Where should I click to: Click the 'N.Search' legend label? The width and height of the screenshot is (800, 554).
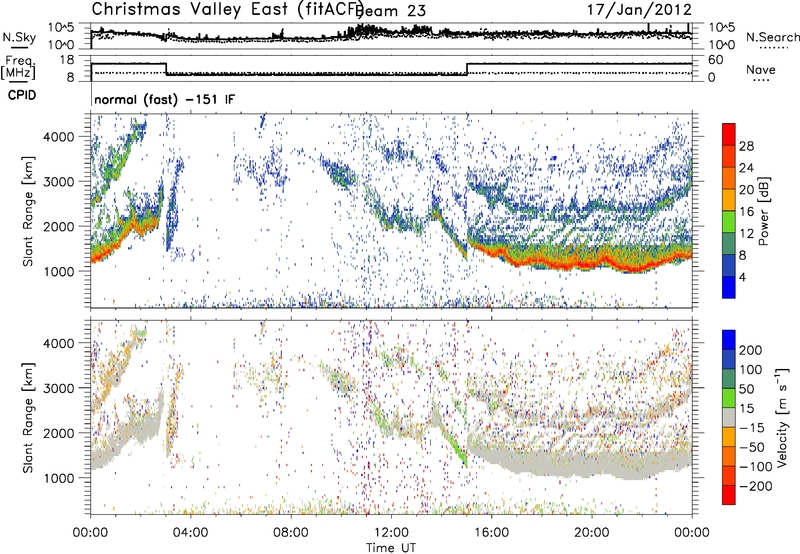[772, 37]
